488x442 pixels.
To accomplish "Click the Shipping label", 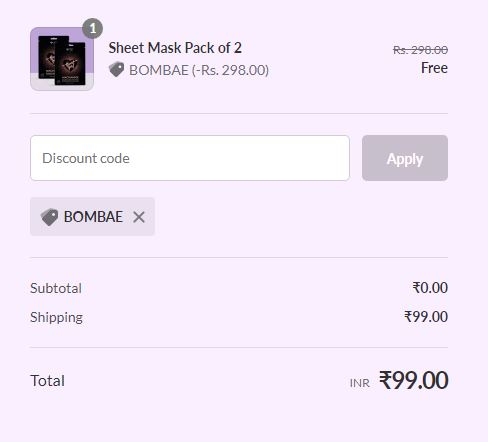I will (56, 317).
